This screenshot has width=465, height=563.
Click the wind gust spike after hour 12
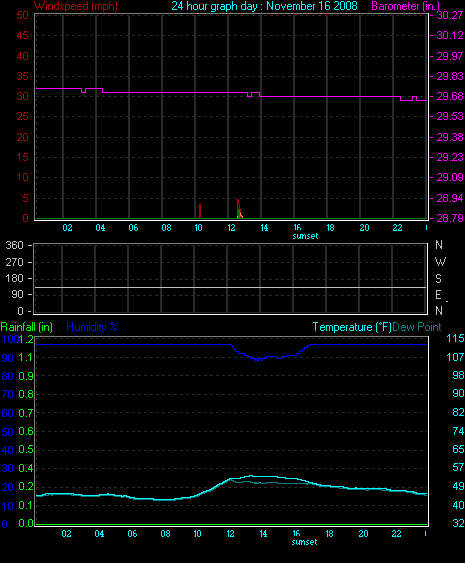[238, 209]
